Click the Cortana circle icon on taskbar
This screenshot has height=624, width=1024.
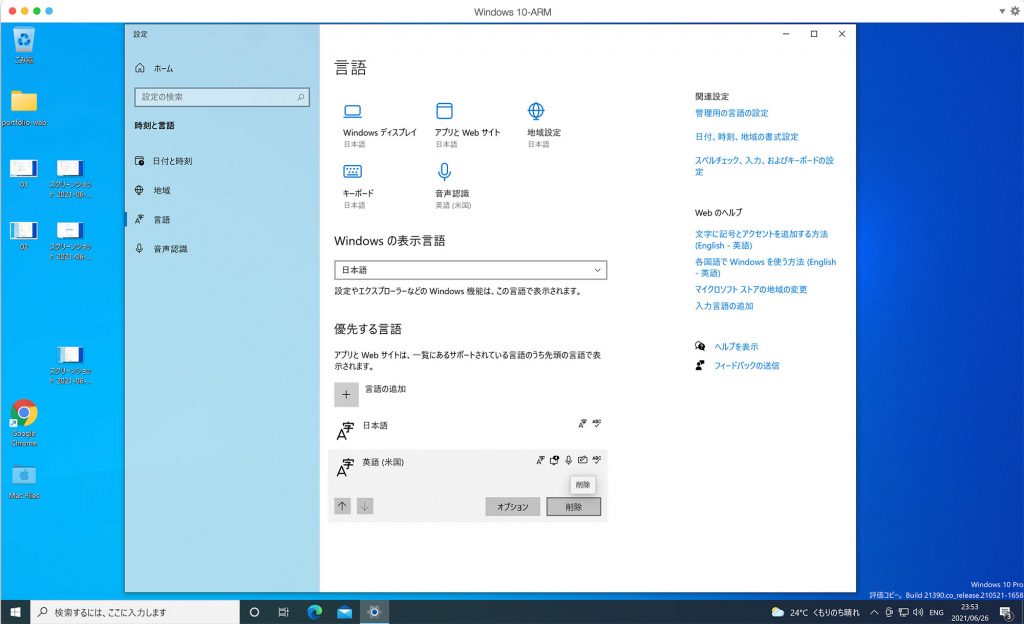[254, 612]
